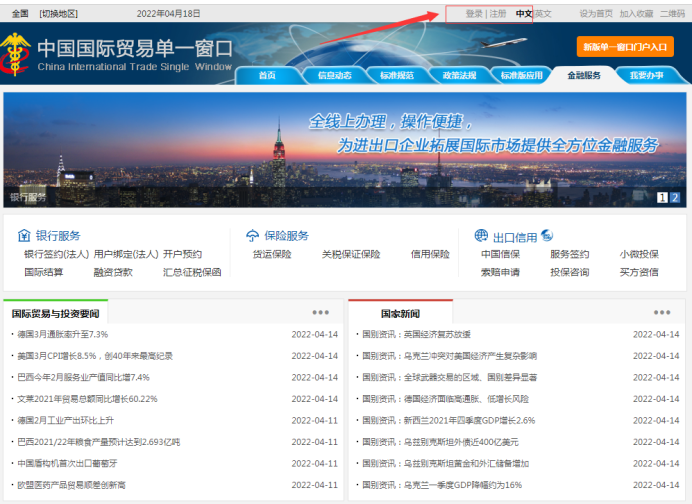This screenshot has width=692, height=504.
Task: Click 加入收藏 link
Action: [636, 14]
